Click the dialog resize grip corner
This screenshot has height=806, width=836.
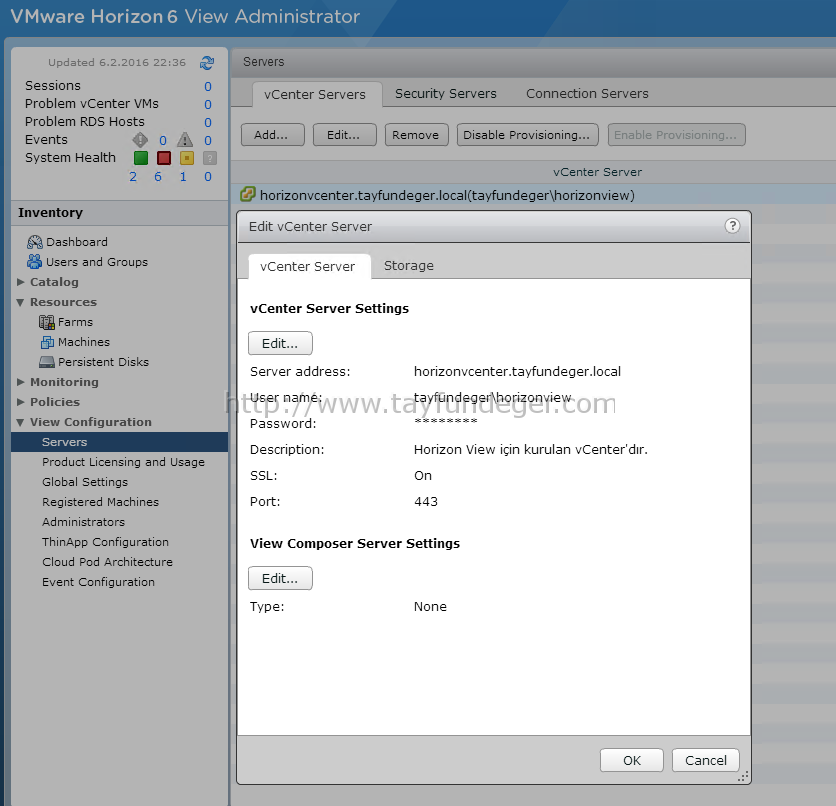[743, 776]
